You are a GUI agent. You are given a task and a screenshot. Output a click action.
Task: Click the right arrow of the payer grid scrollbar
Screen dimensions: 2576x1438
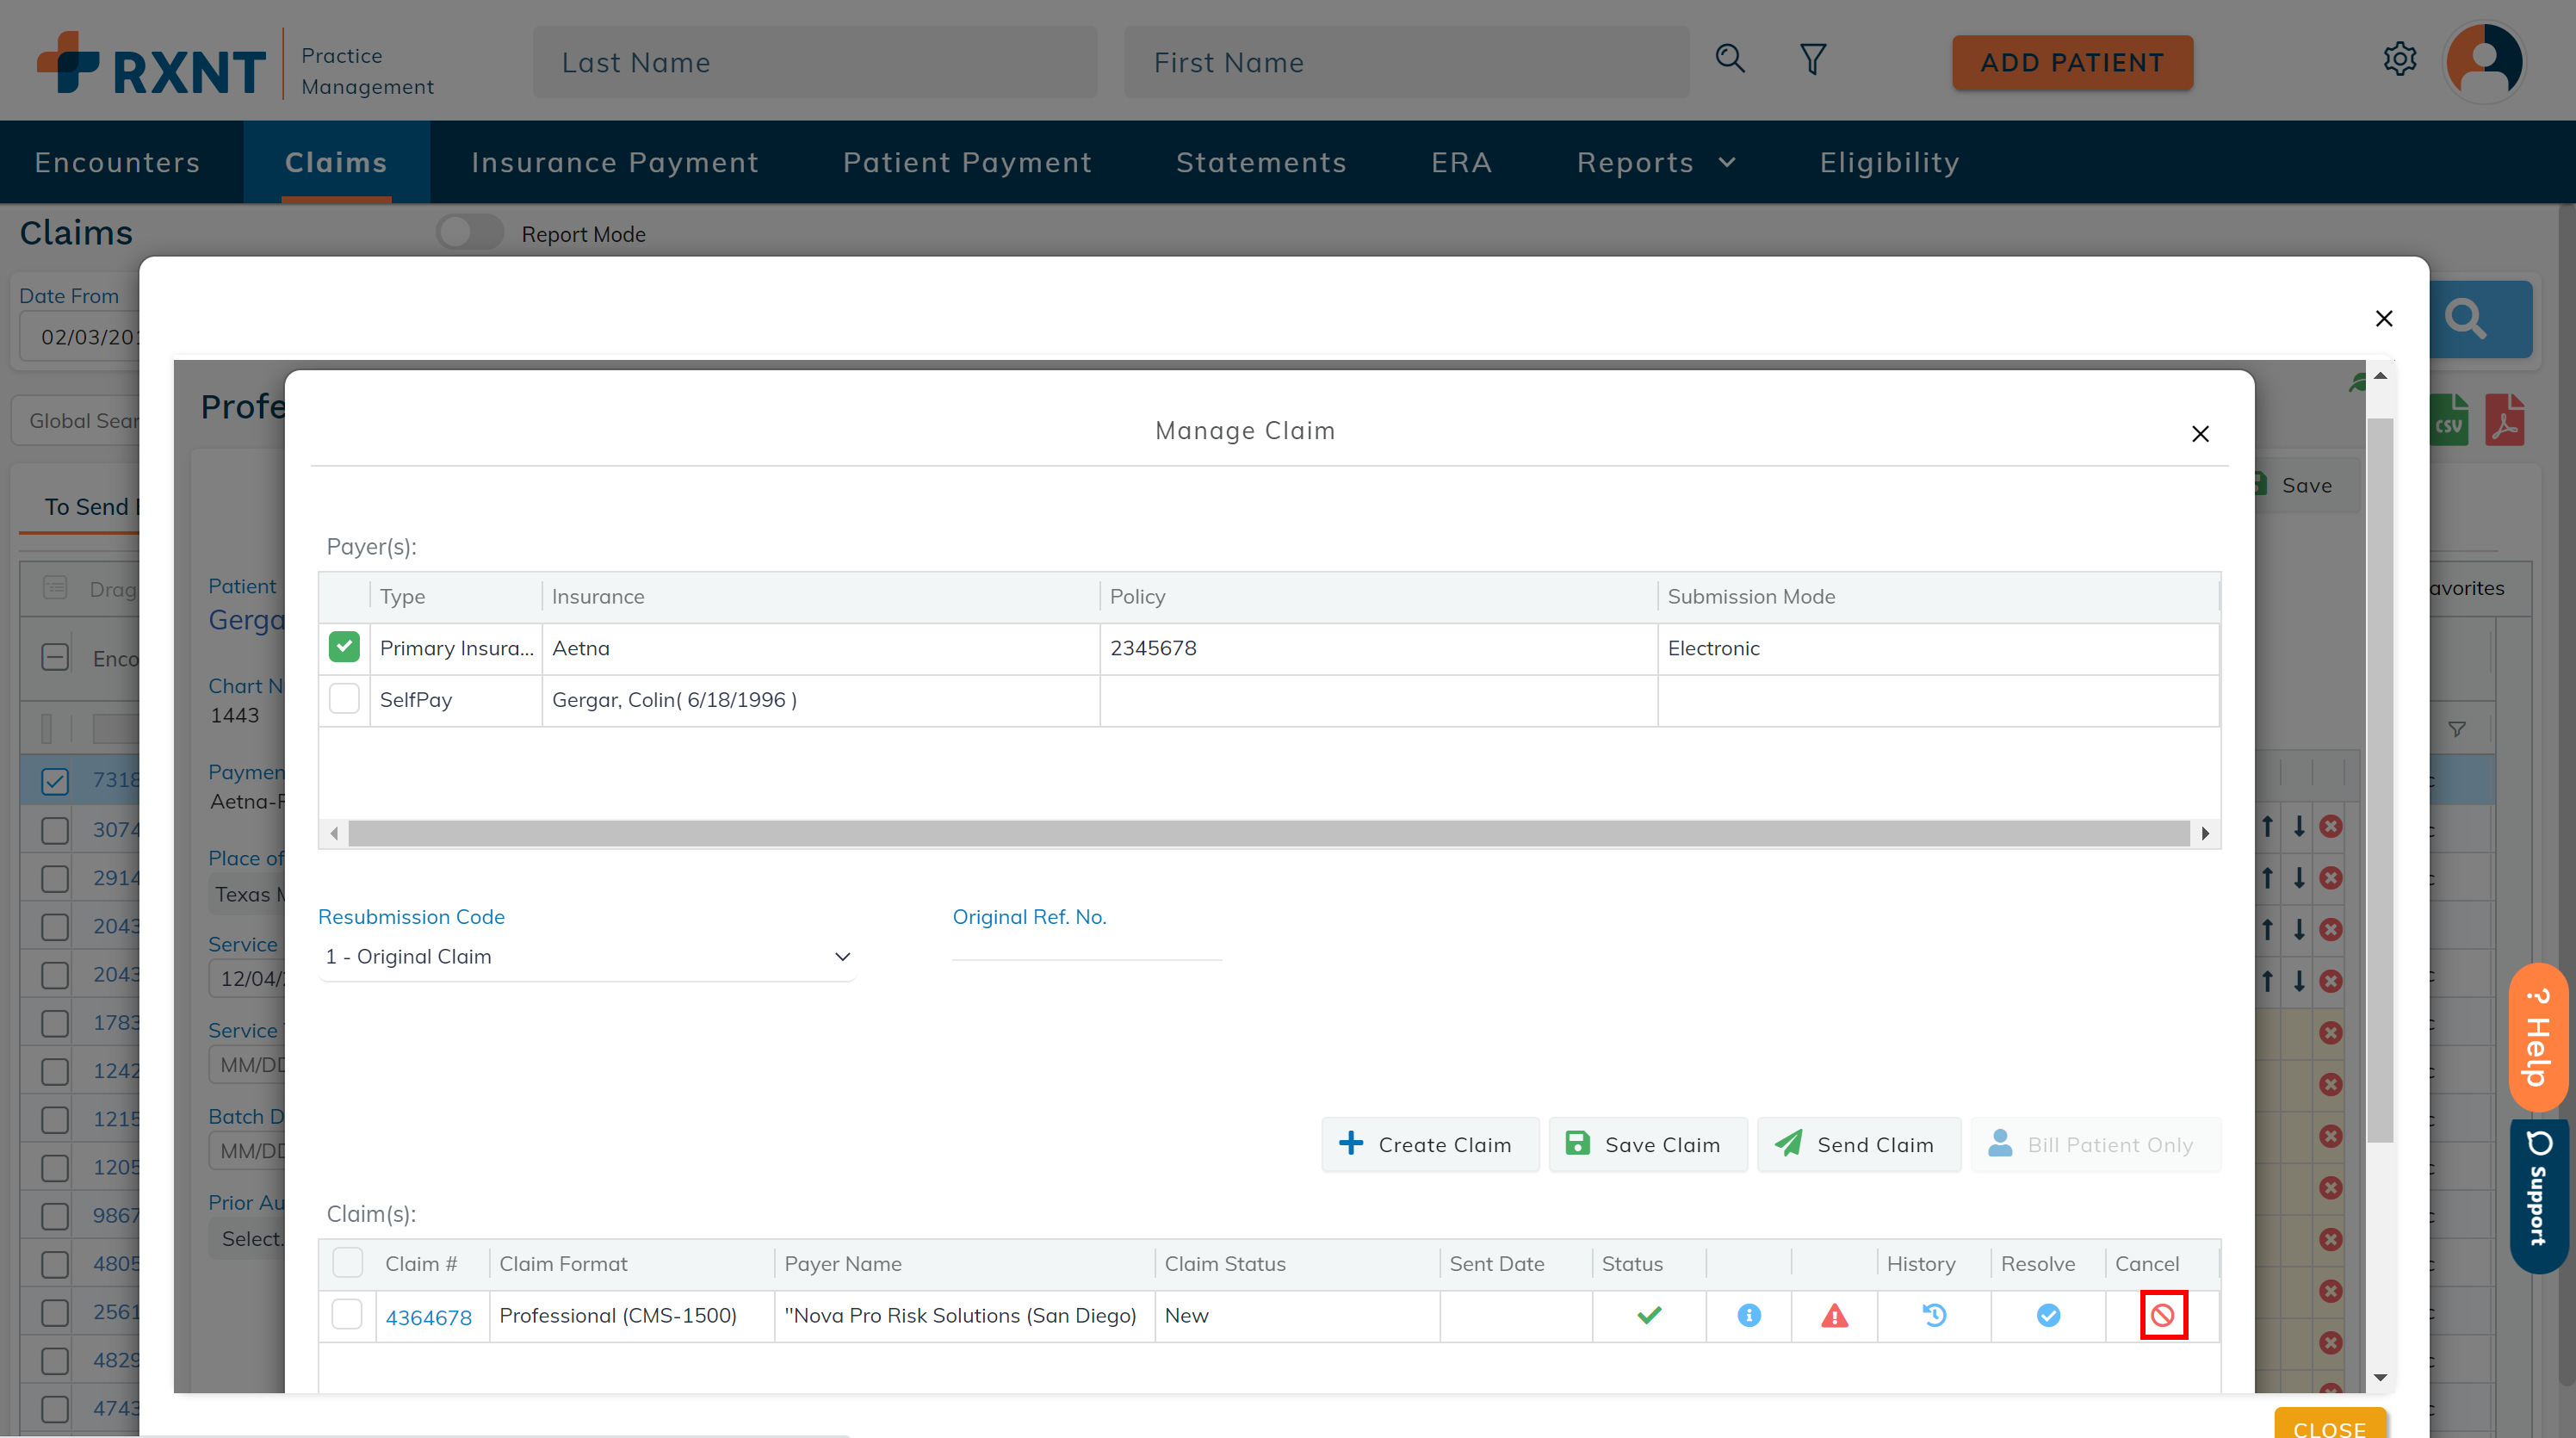click(x=2205, y=833)
